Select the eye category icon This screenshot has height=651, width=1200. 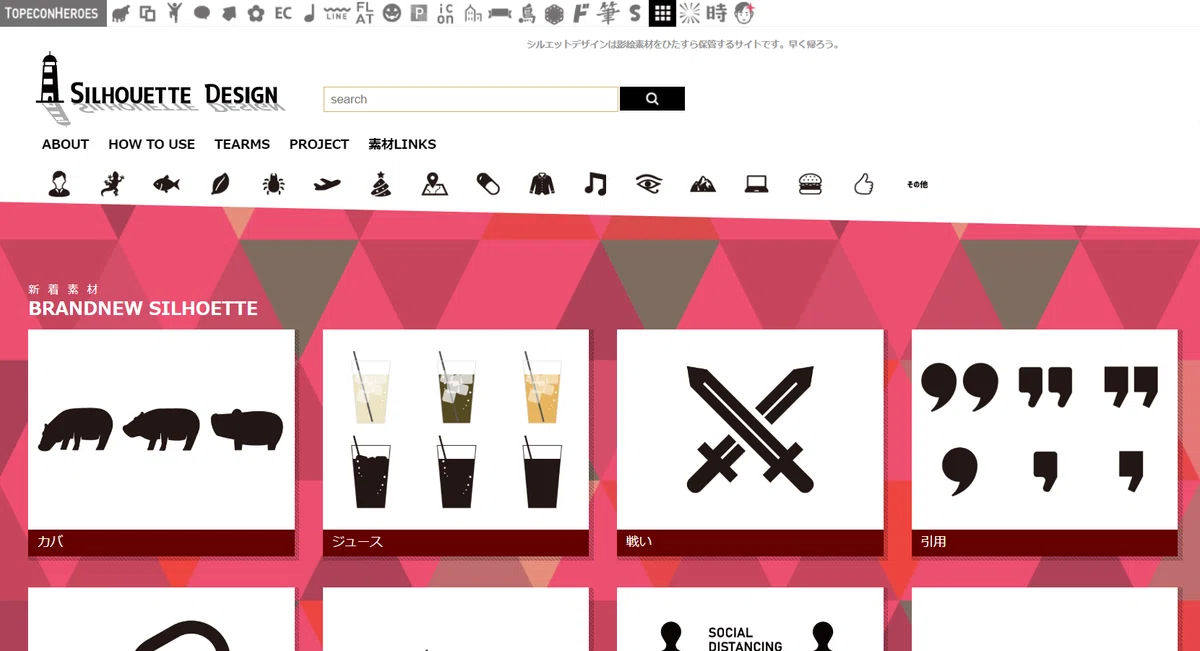click(649, 184)
